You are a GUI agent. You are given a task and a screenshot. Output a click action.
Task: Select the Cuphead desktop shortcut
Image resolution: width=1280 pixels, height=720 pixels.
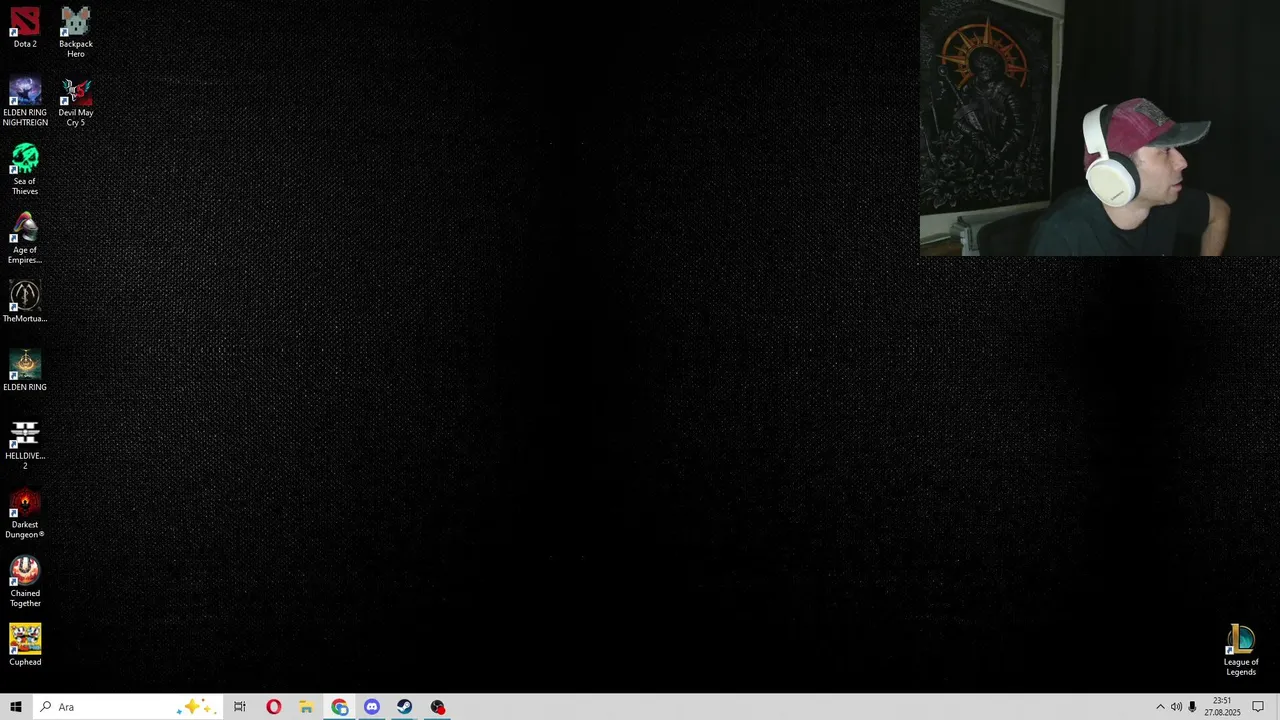[25, 646]
